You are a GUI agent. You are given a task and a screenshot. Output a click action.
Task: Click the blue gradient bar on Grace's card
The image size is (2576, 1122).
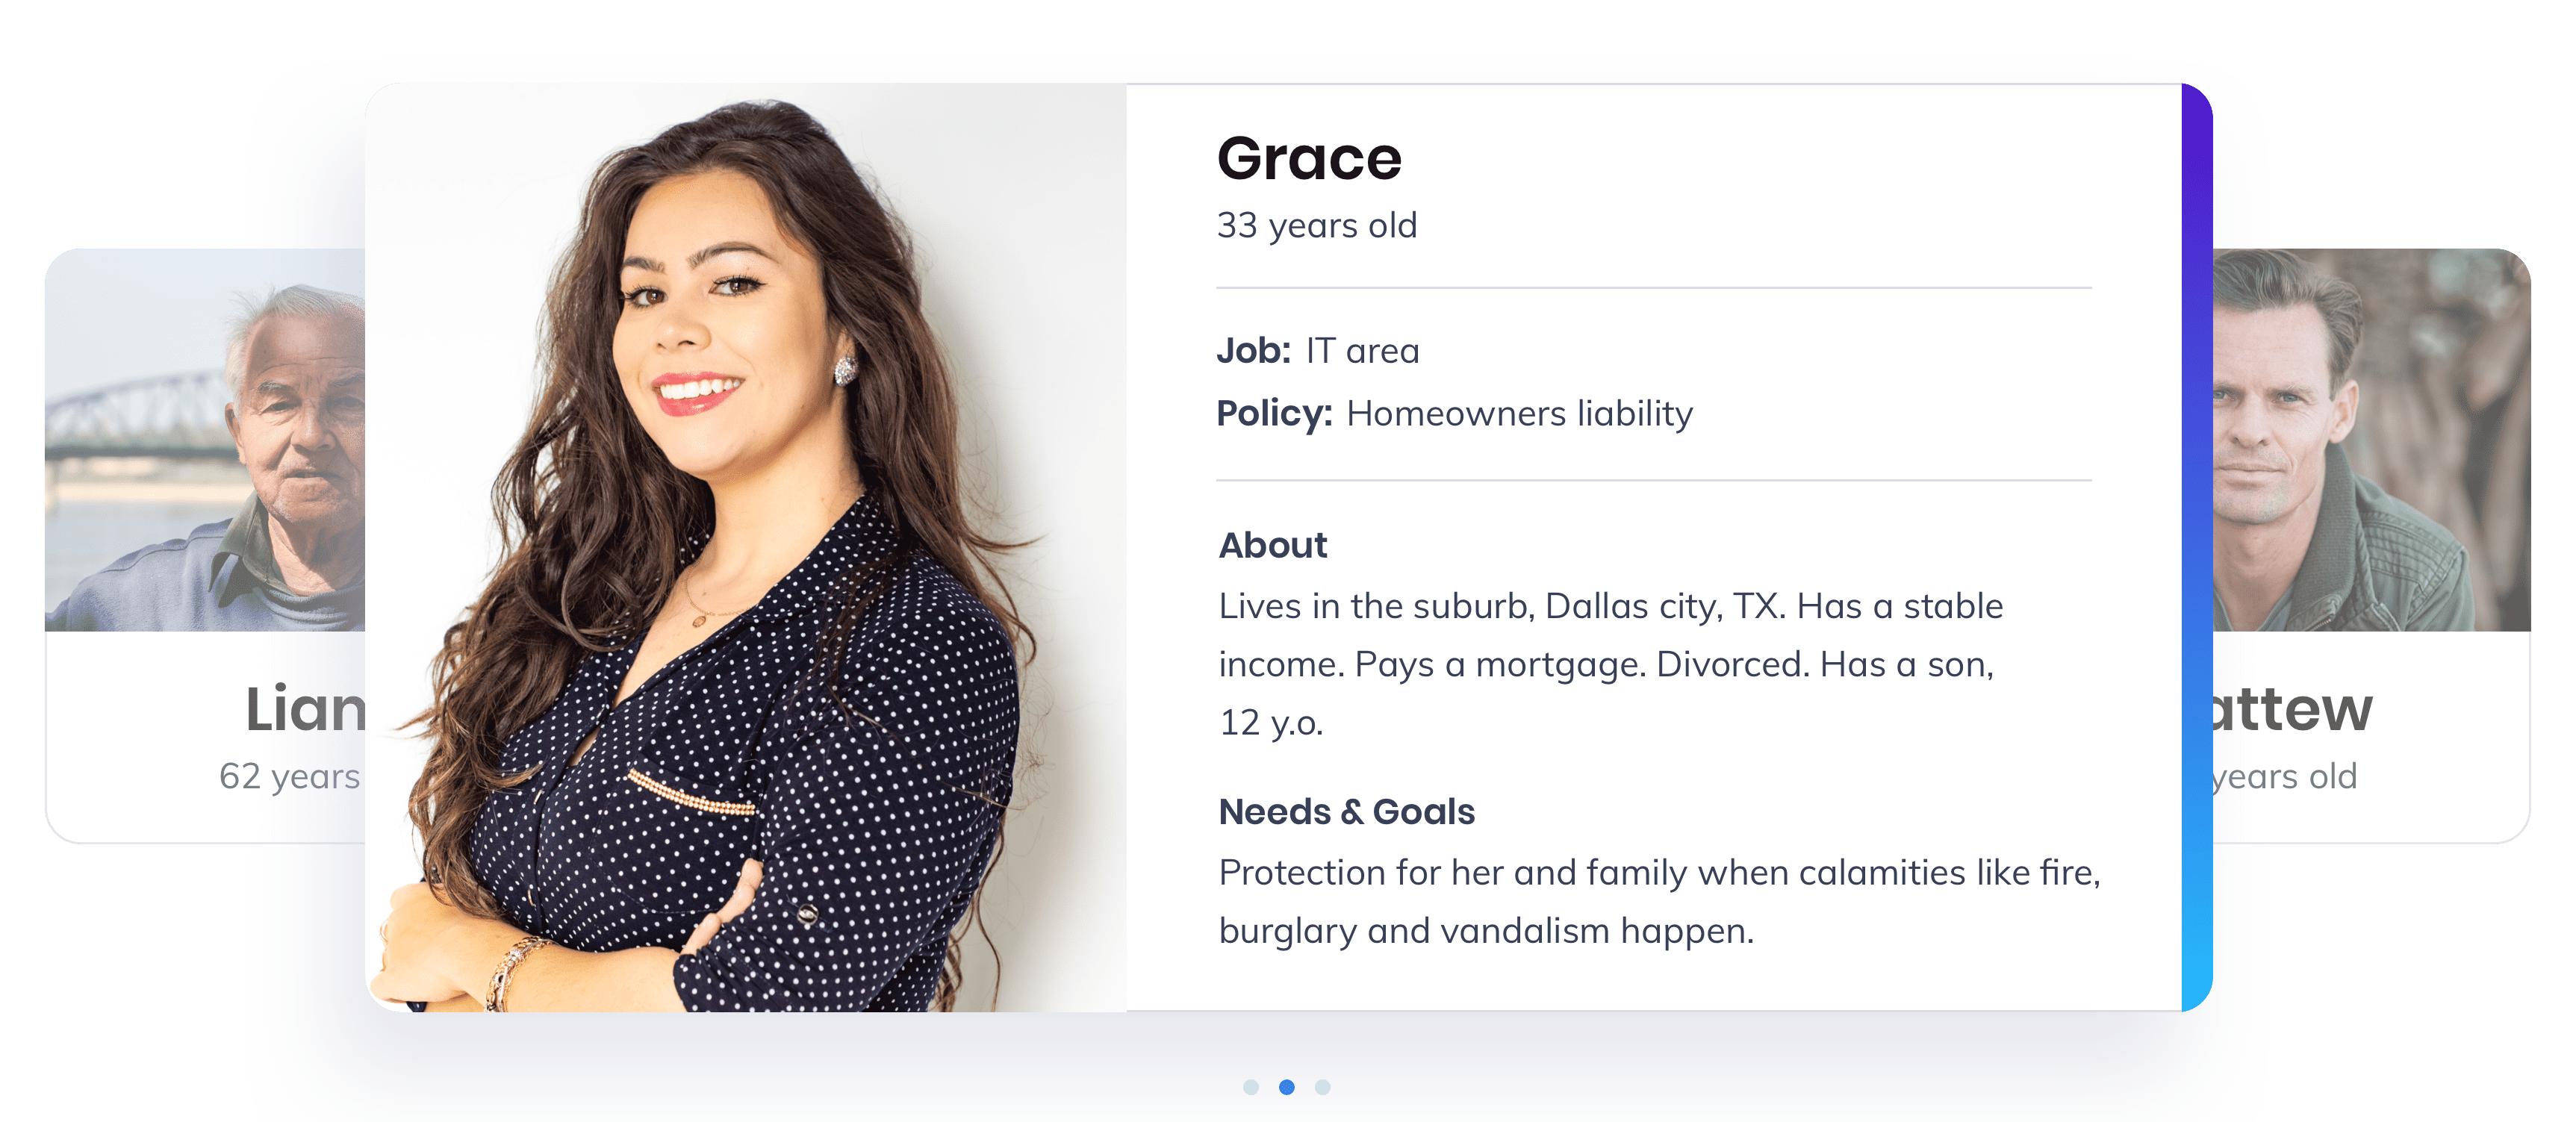tap(2196, 548)
